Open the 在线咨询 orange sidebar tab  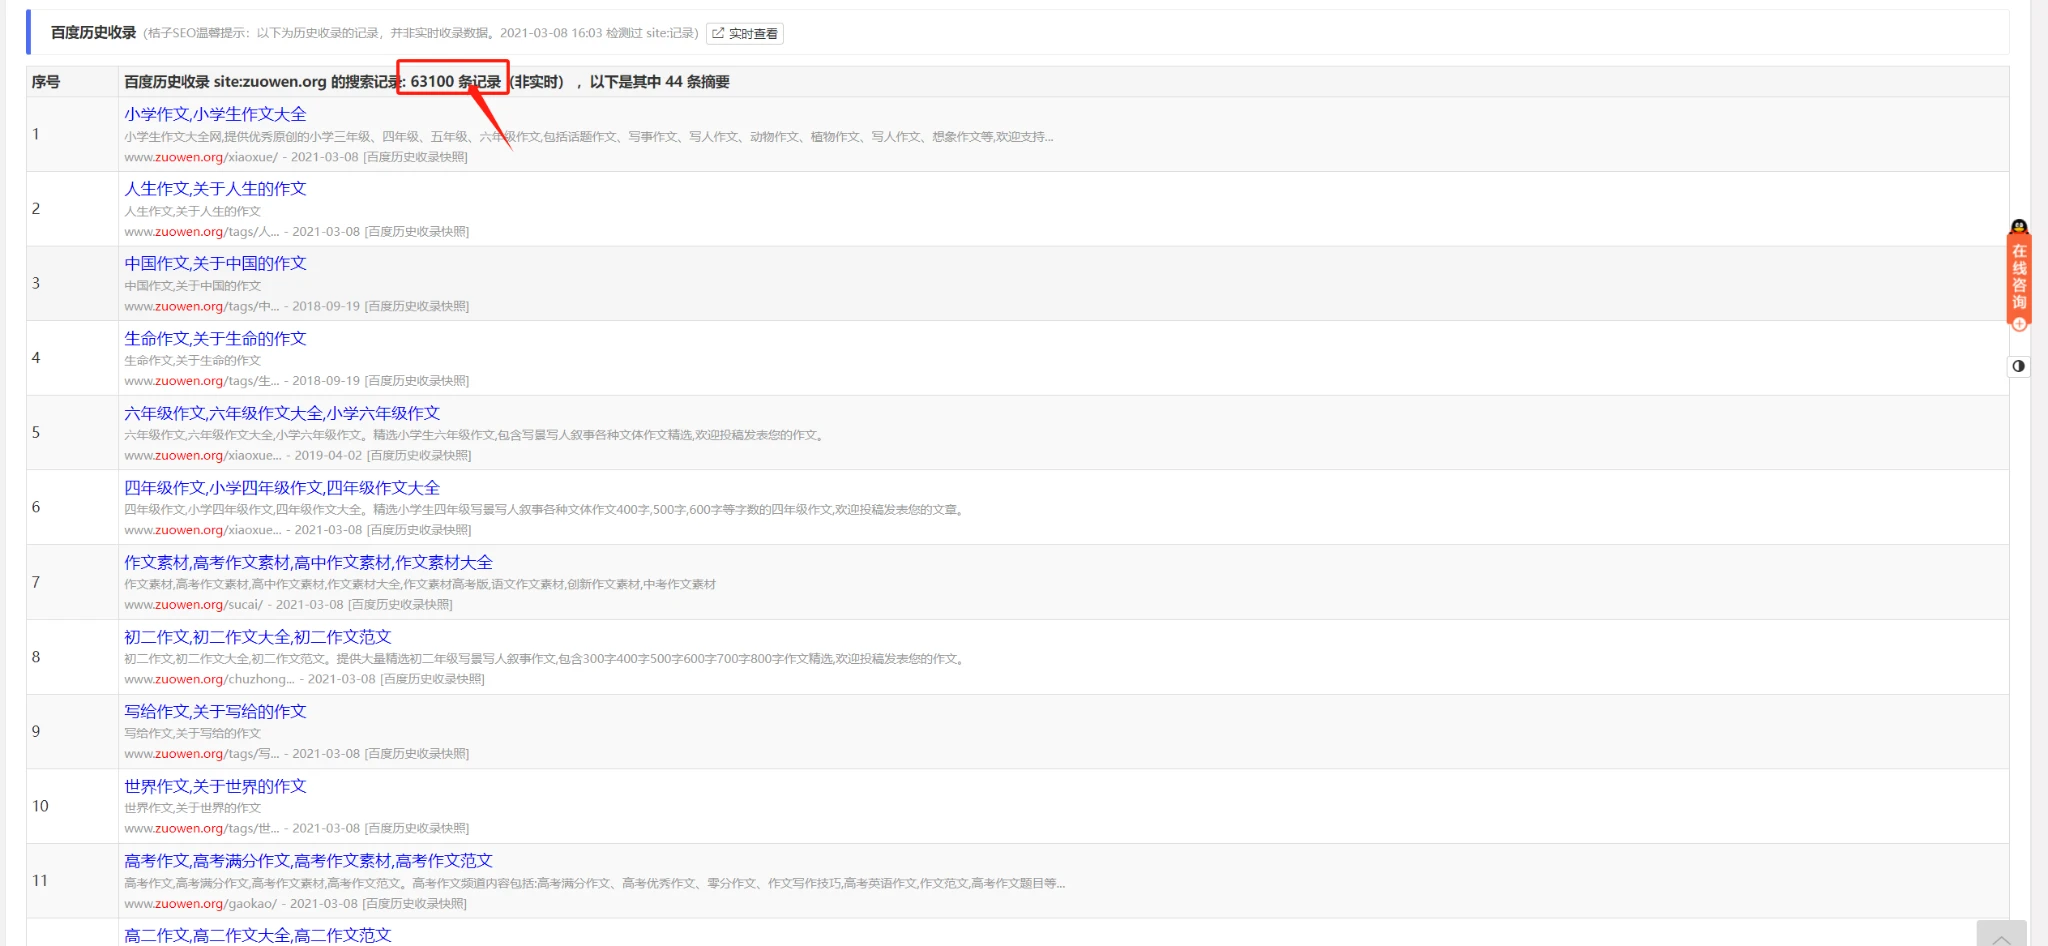[2019, 276]
